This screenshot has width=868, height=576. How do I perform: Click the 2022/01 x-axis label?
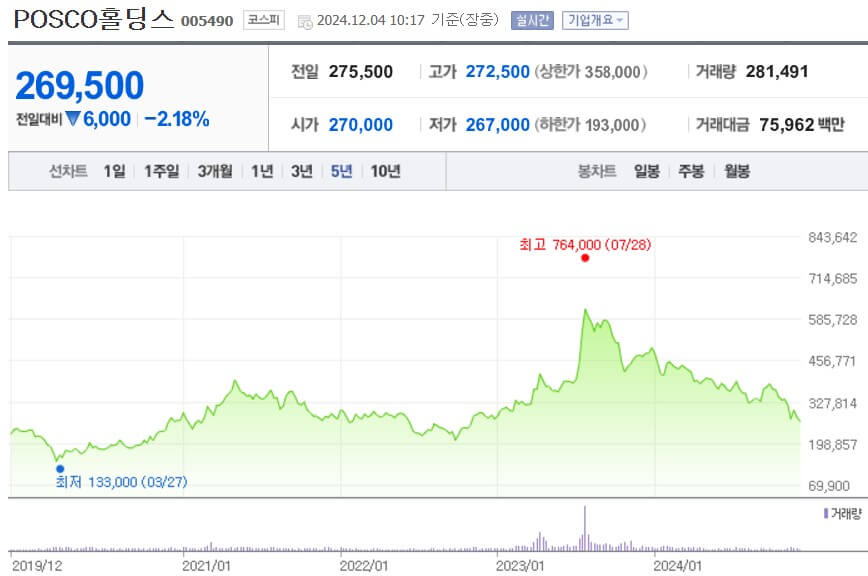tap(363, 566)
